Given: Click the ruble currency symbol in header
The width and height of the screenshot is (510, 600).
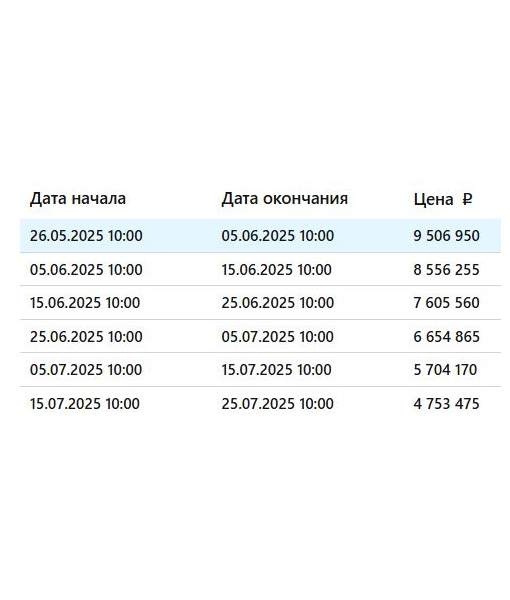Looking at the screenshot, I should coord(467,199).
